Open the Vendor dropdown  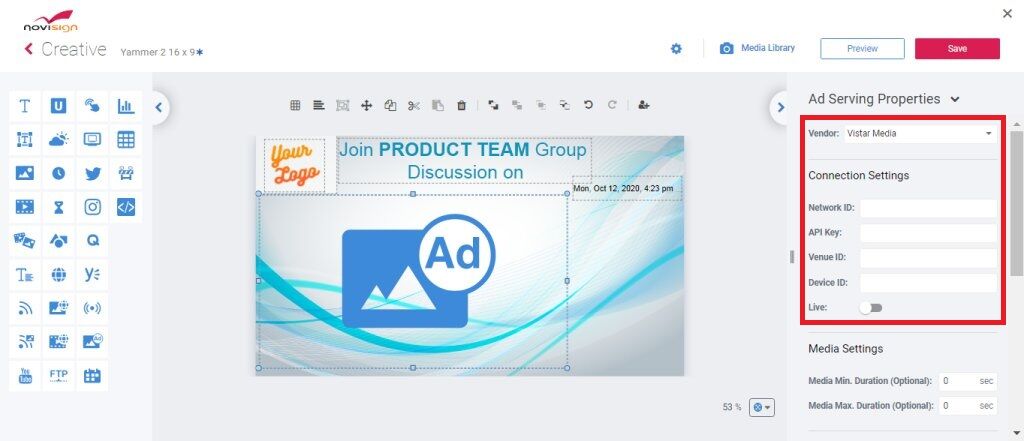[x=919, y=133]
